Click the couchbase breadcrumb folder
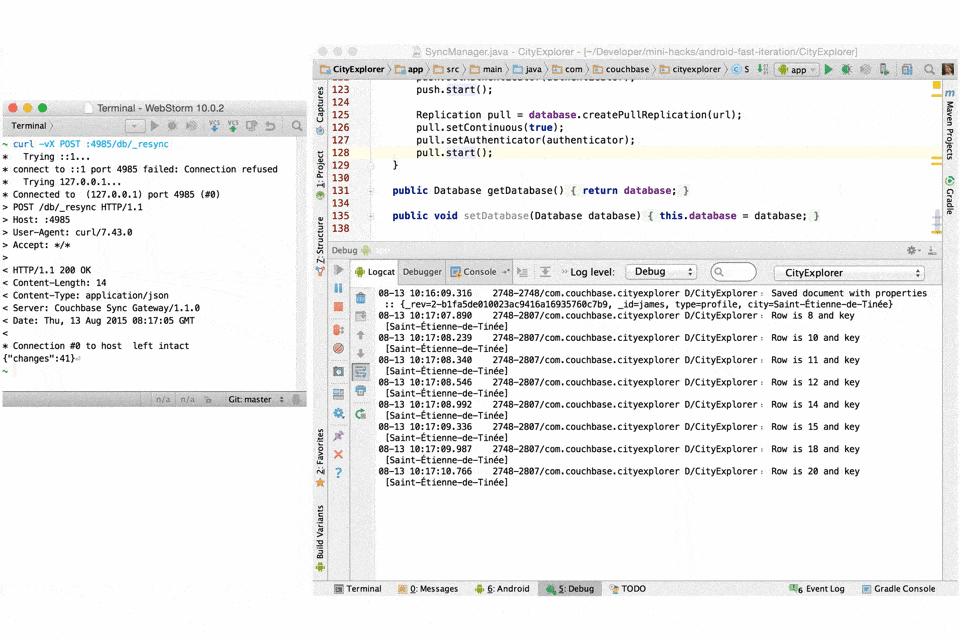The width and height of the screenshot is (960, 640). [x=621, y=69]
